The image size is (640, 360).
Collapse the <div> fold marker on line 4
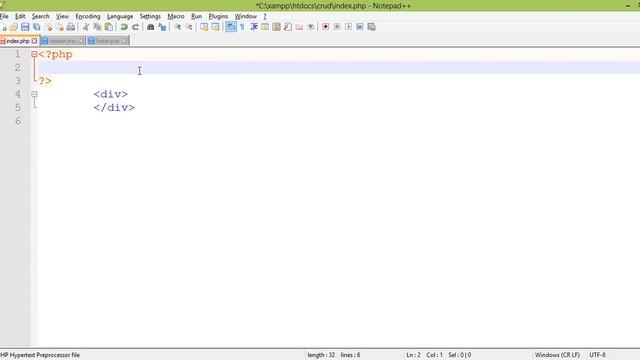click(x=34, y=94)
